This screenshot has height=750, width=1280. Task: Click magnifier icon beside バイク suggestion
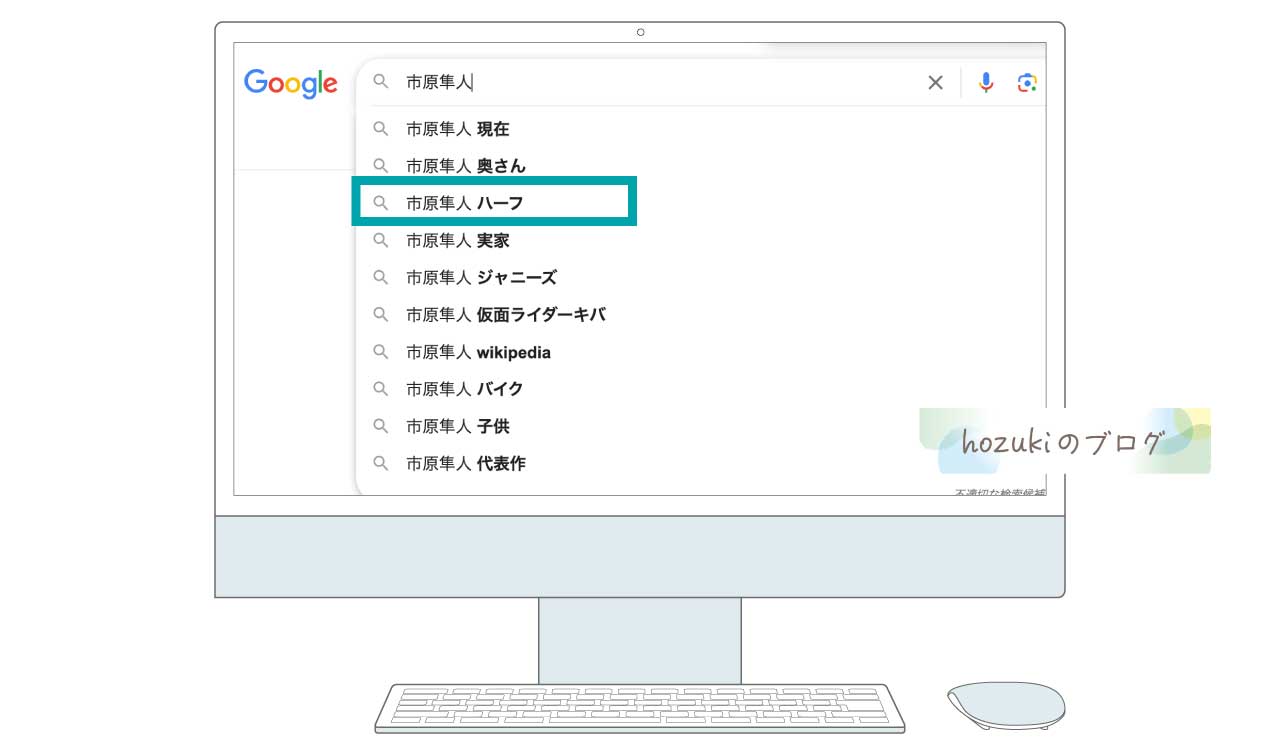380,388
